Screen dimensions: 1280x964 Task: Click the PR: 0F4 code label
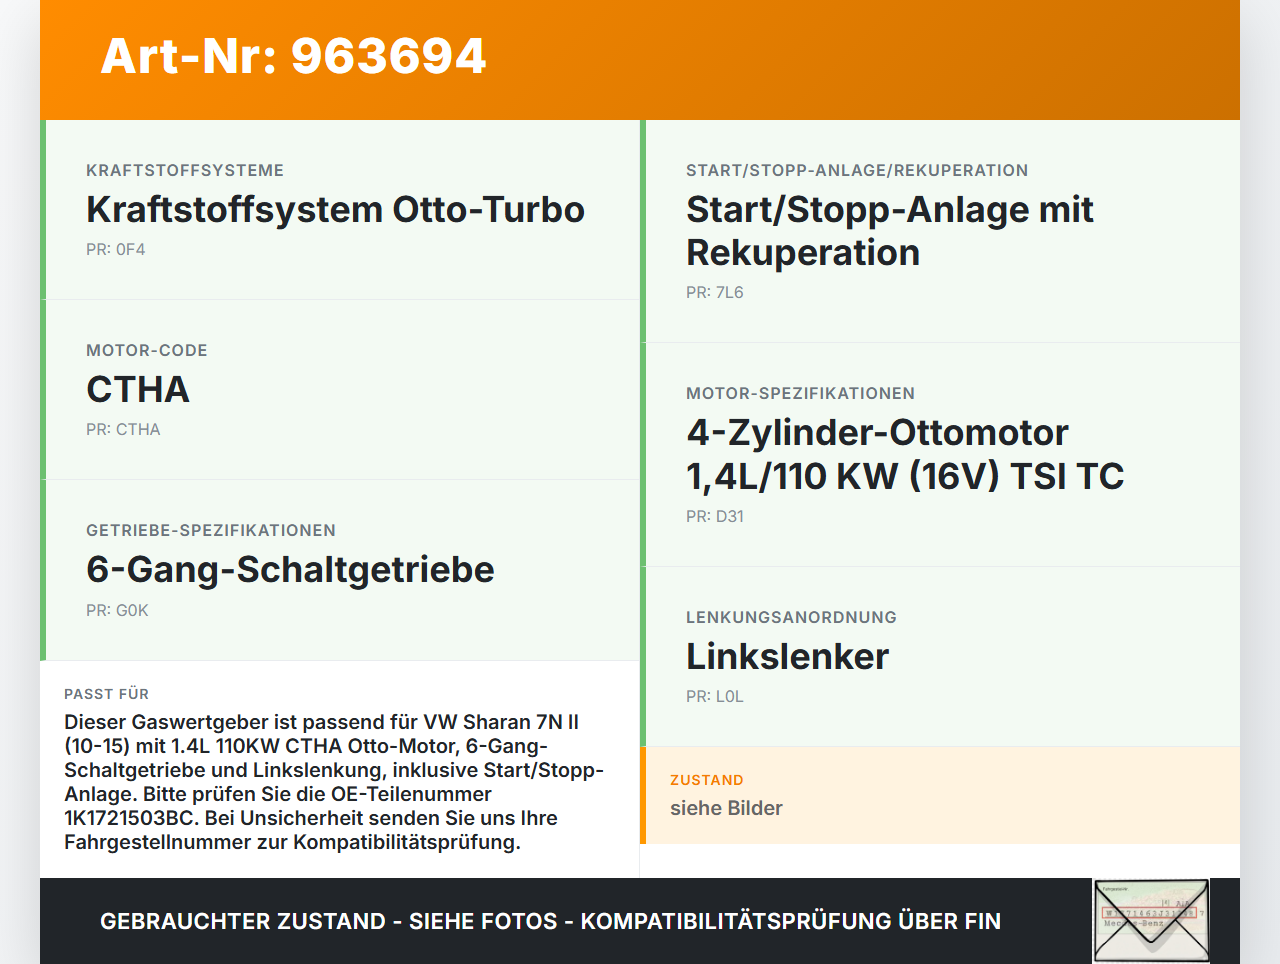pos(116,248)
